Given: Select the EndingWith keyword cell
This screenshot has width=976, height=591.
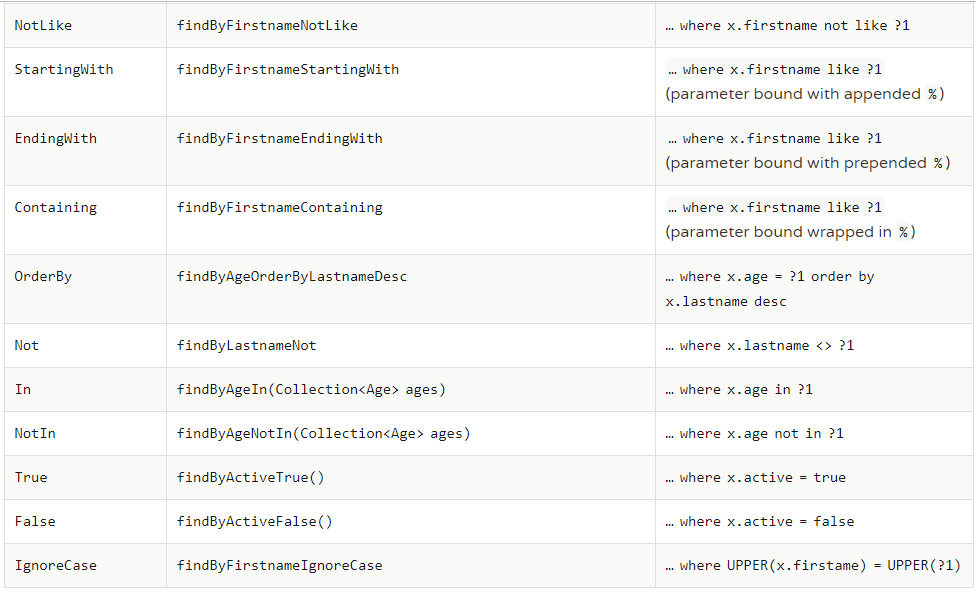Looking at the screenshot, I should [85, 151].
